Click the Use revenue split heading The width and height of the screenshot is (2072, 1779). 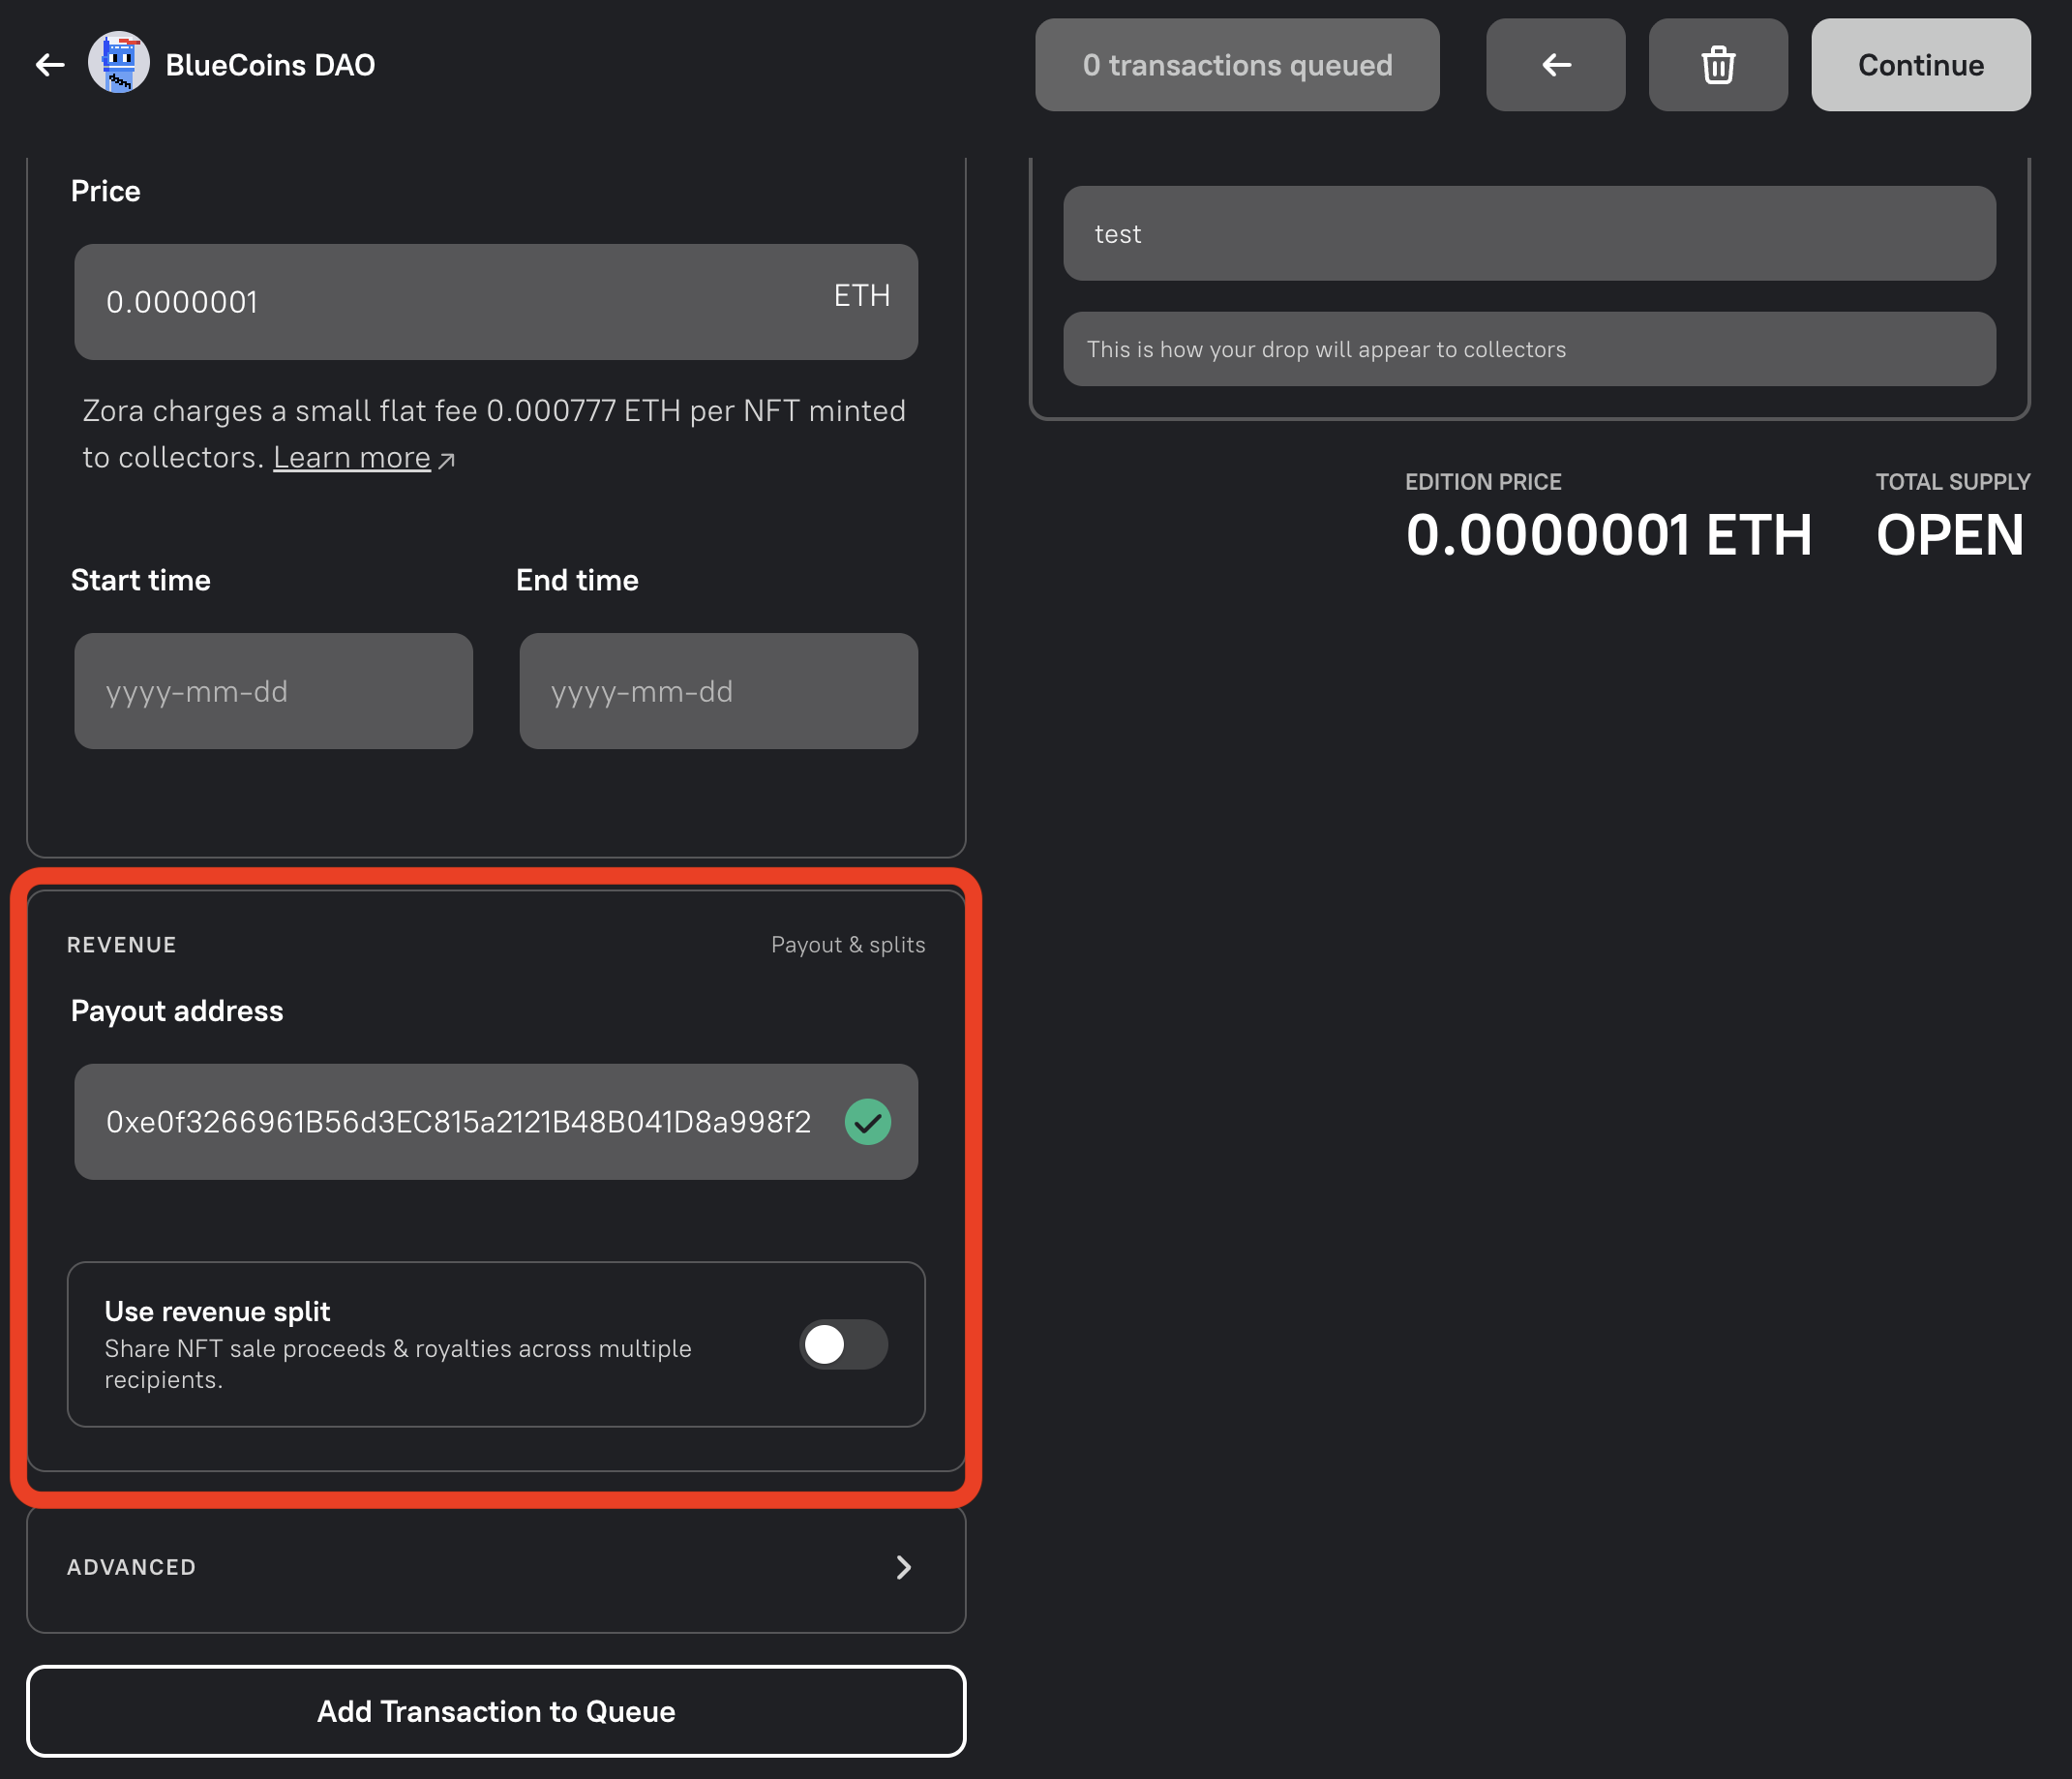click(217, 1311)
